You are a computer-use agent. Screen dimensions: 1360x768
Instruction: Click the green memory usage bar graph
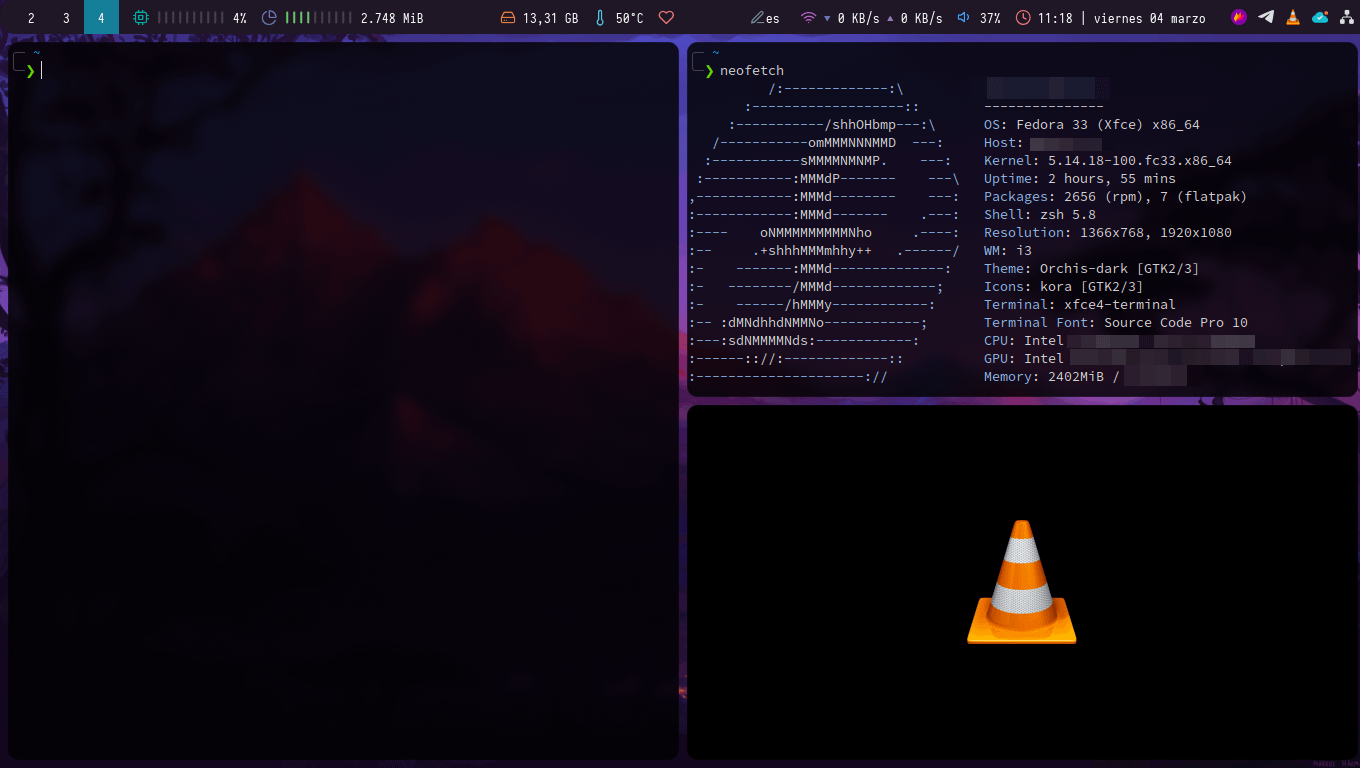[318, 18]
